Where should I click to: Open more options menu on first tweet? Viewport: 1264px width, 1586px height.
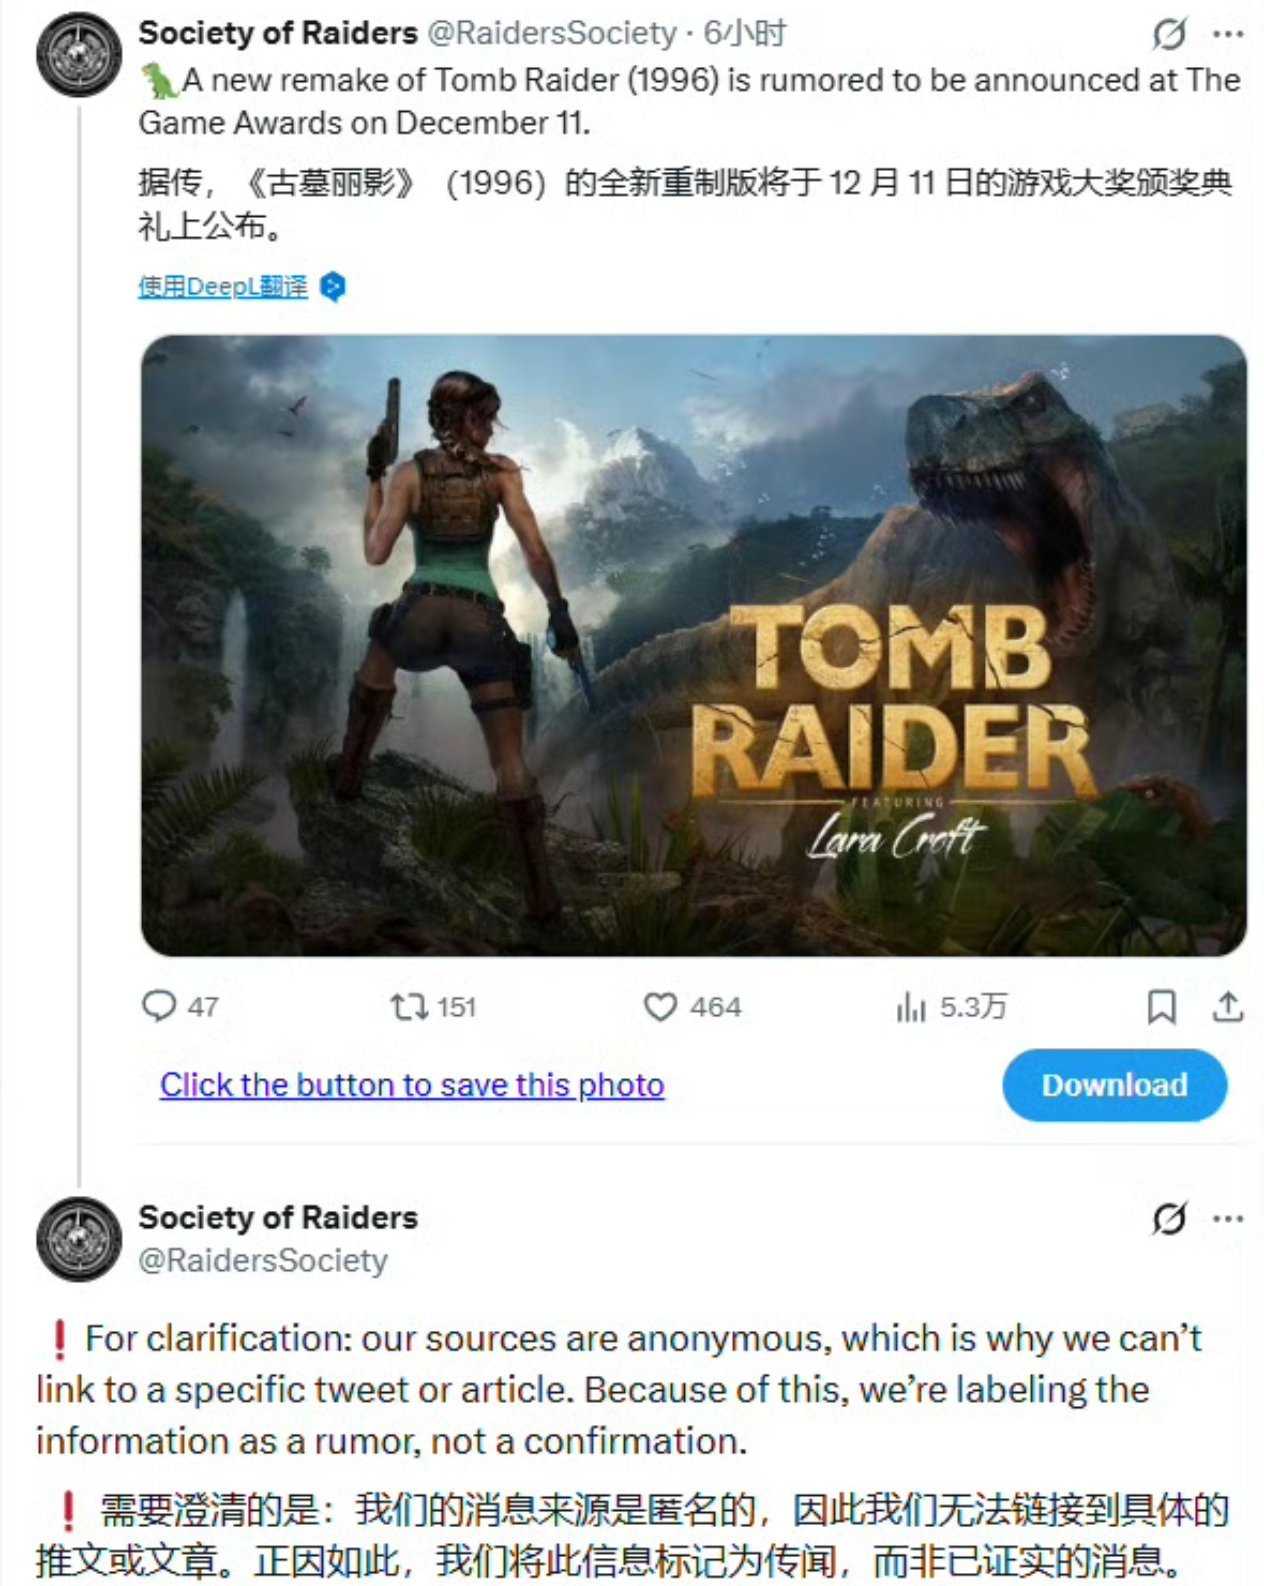pos(1228,34)
